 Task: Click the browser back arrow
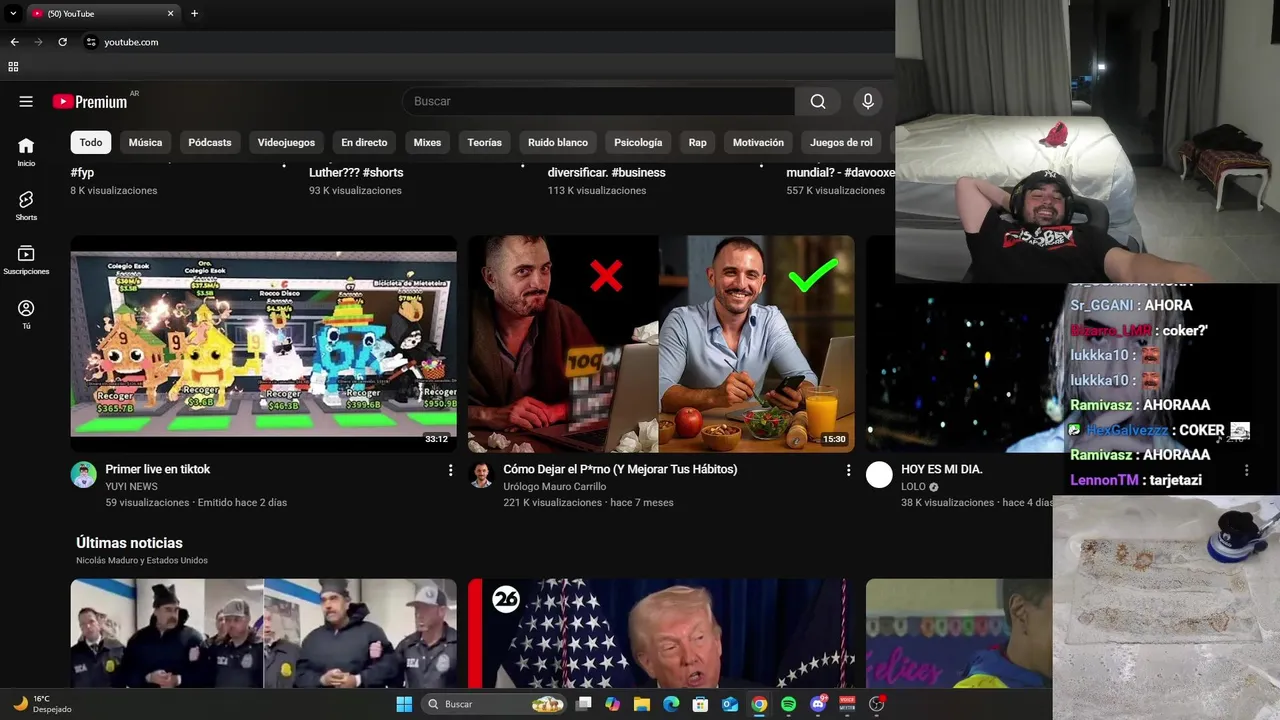14,42
